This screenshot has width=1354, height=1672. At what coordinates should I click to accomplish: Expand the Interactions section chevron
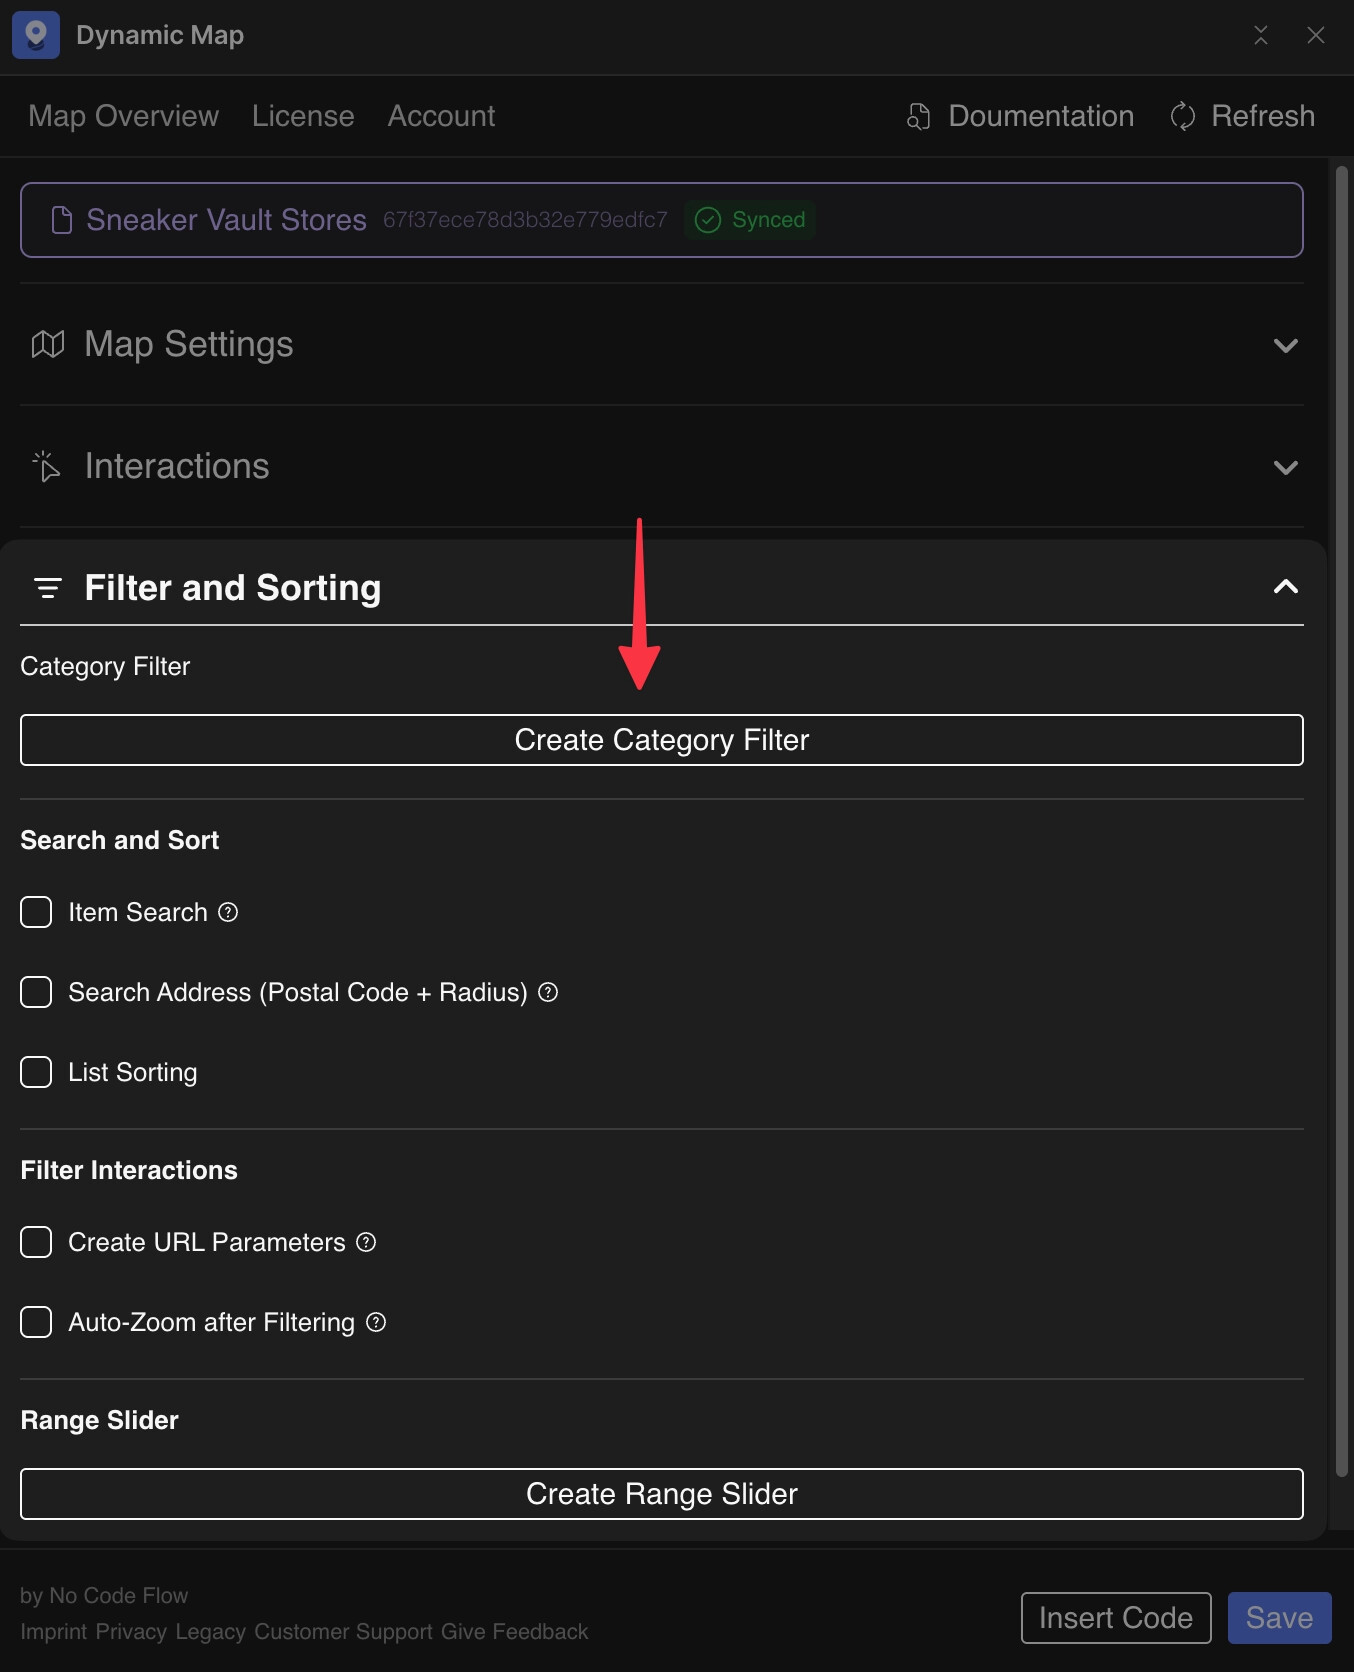point(1286,468)
